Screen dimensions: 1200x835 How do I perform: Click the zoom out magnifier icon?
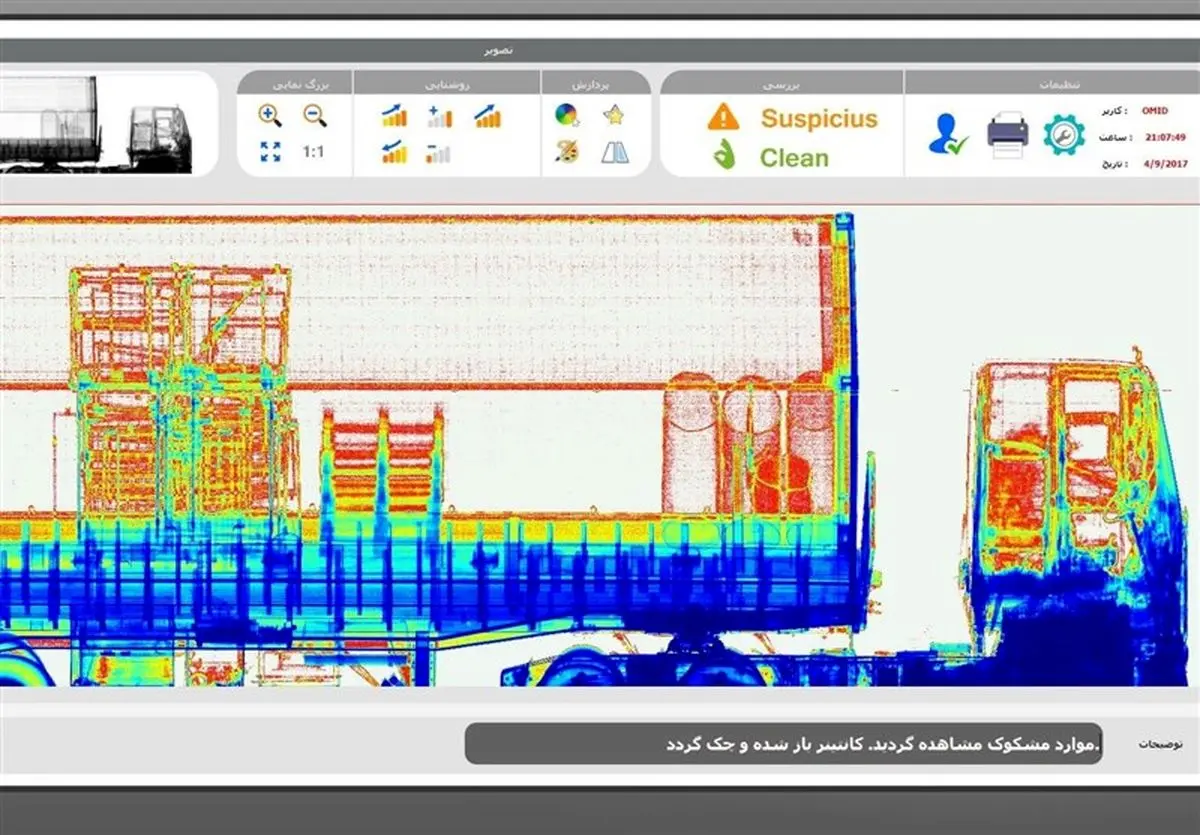315,115
